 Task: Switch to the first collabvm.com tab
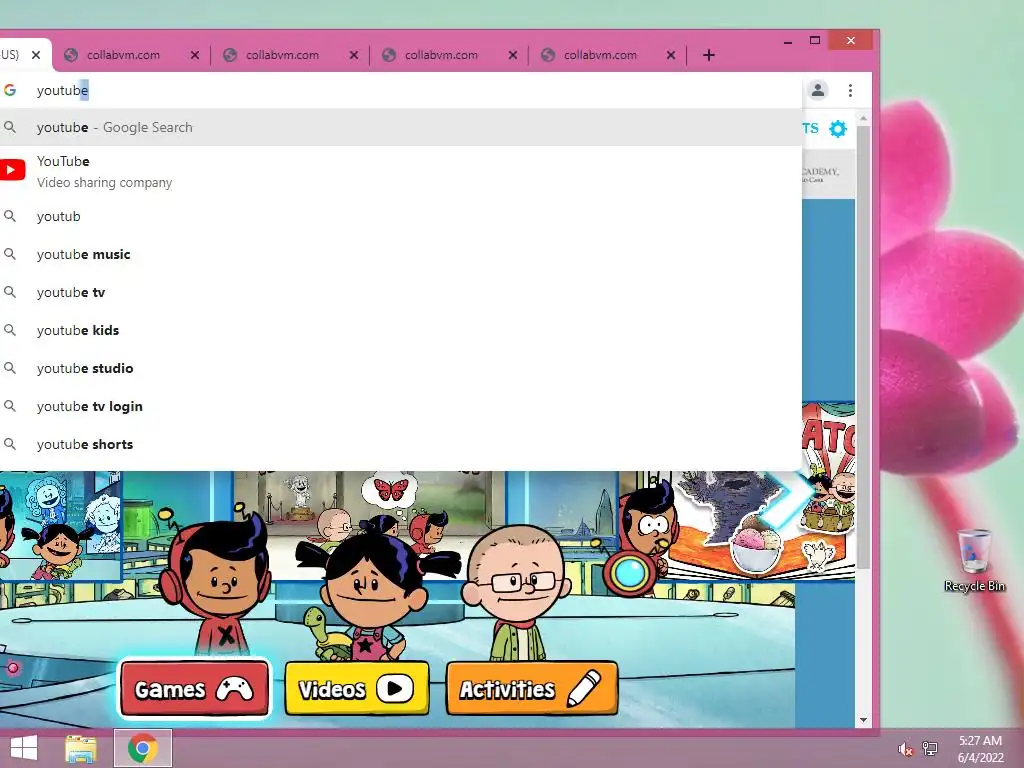click(x=123, y=56)
